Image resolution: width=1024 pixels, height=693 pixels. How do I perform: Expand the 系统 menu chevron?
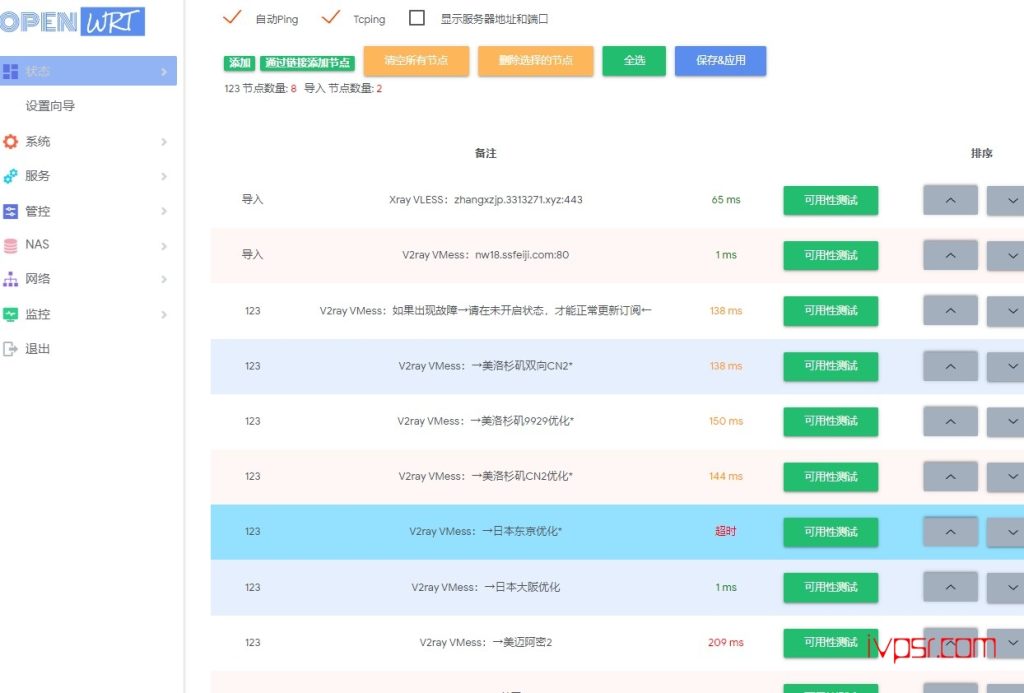pos(164,142)
